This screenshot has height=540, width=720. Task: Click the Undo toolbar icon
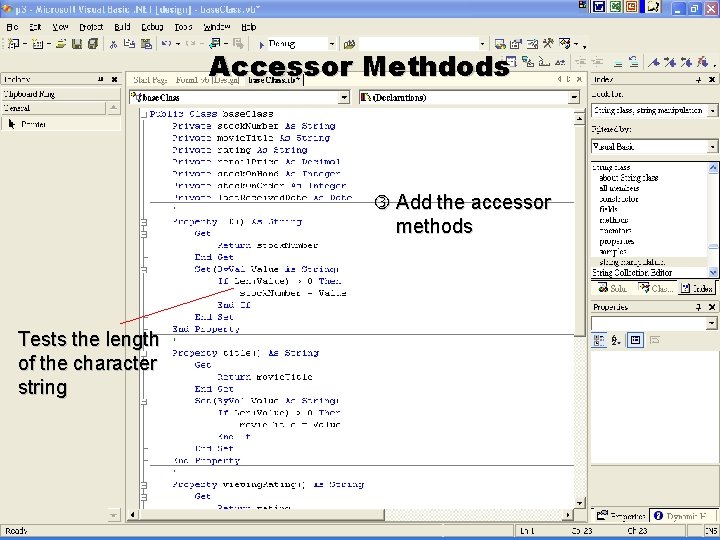click(x=166, y=44)
